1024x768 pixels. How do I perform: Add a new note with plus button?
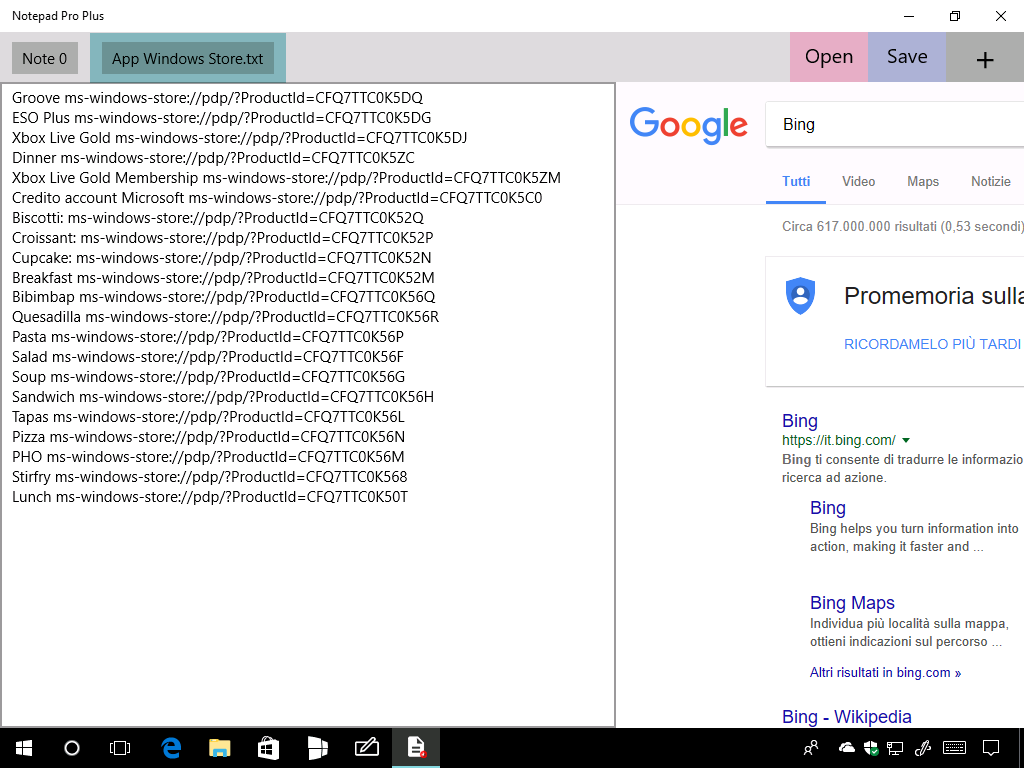point(985,59)
